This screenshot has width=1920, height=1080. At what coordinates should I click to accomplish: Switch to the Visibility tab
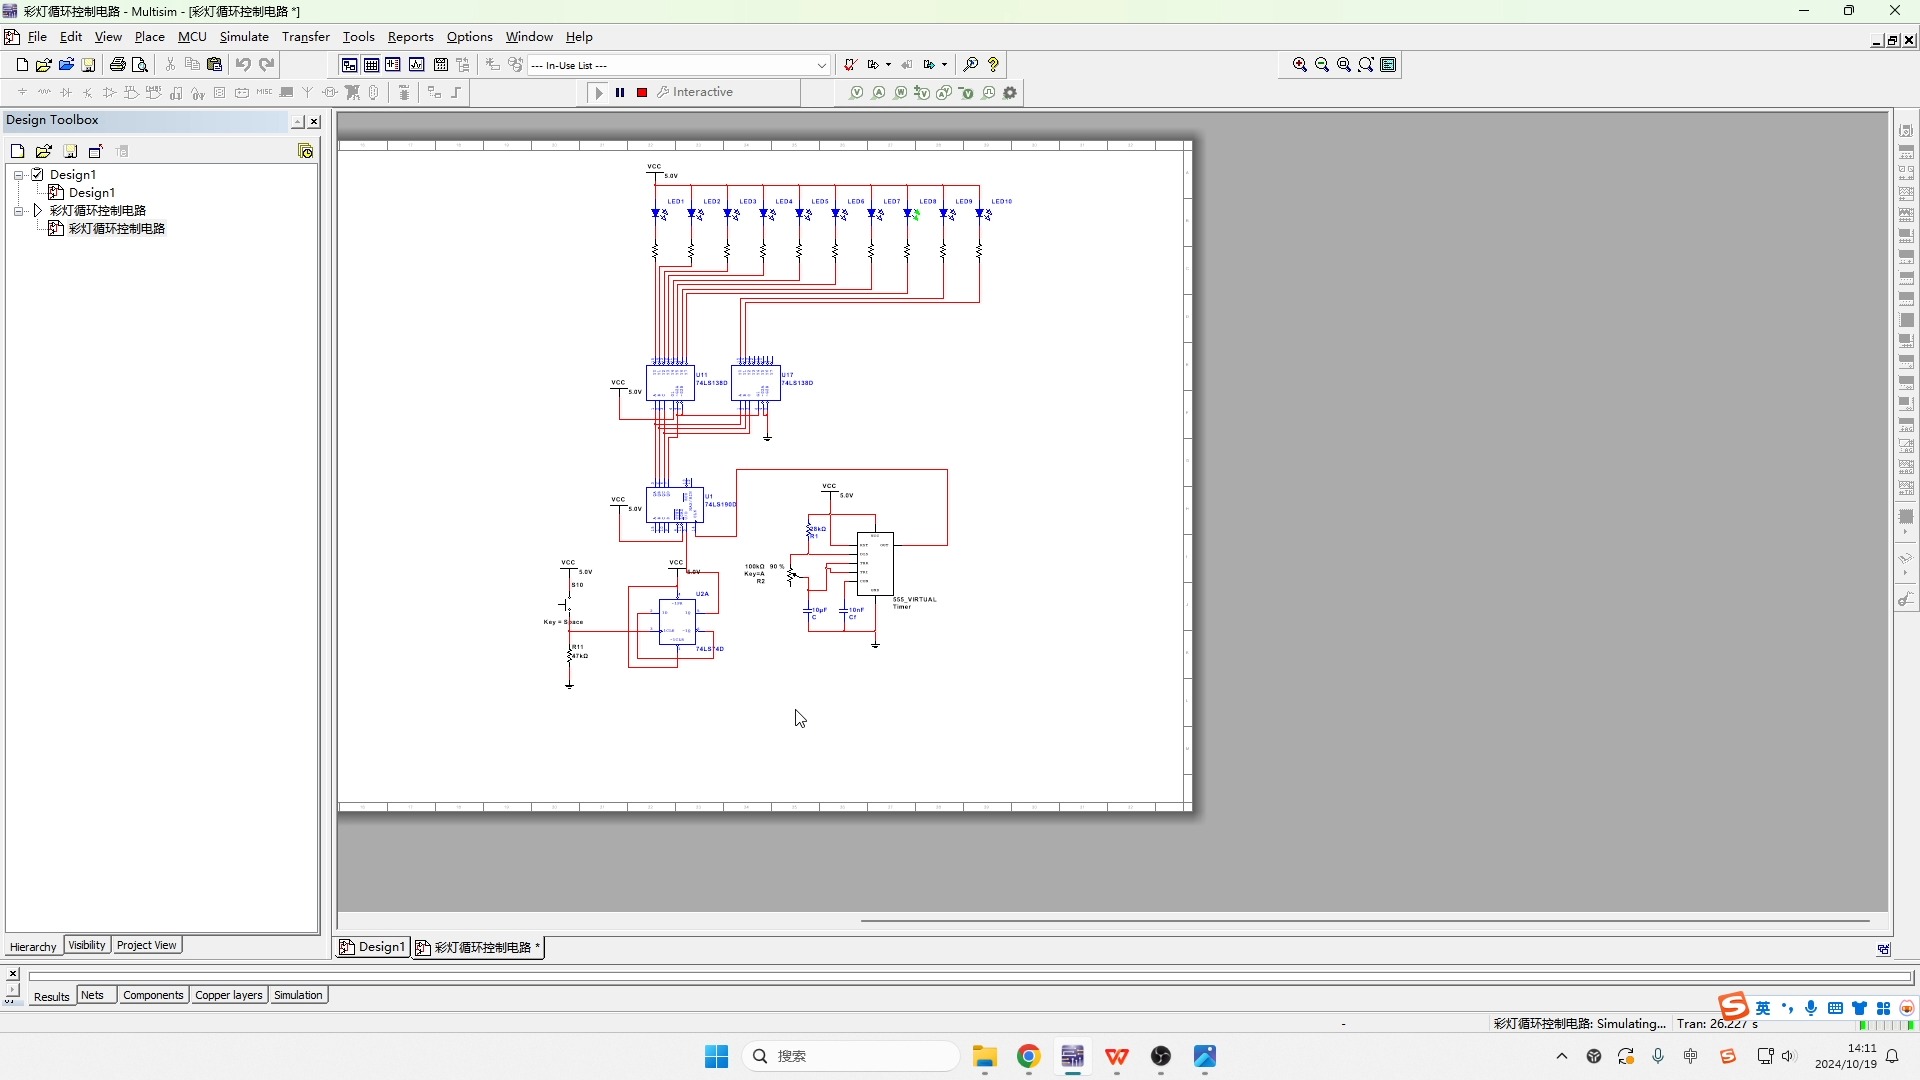pyautogui.click(x=87, y=945)
